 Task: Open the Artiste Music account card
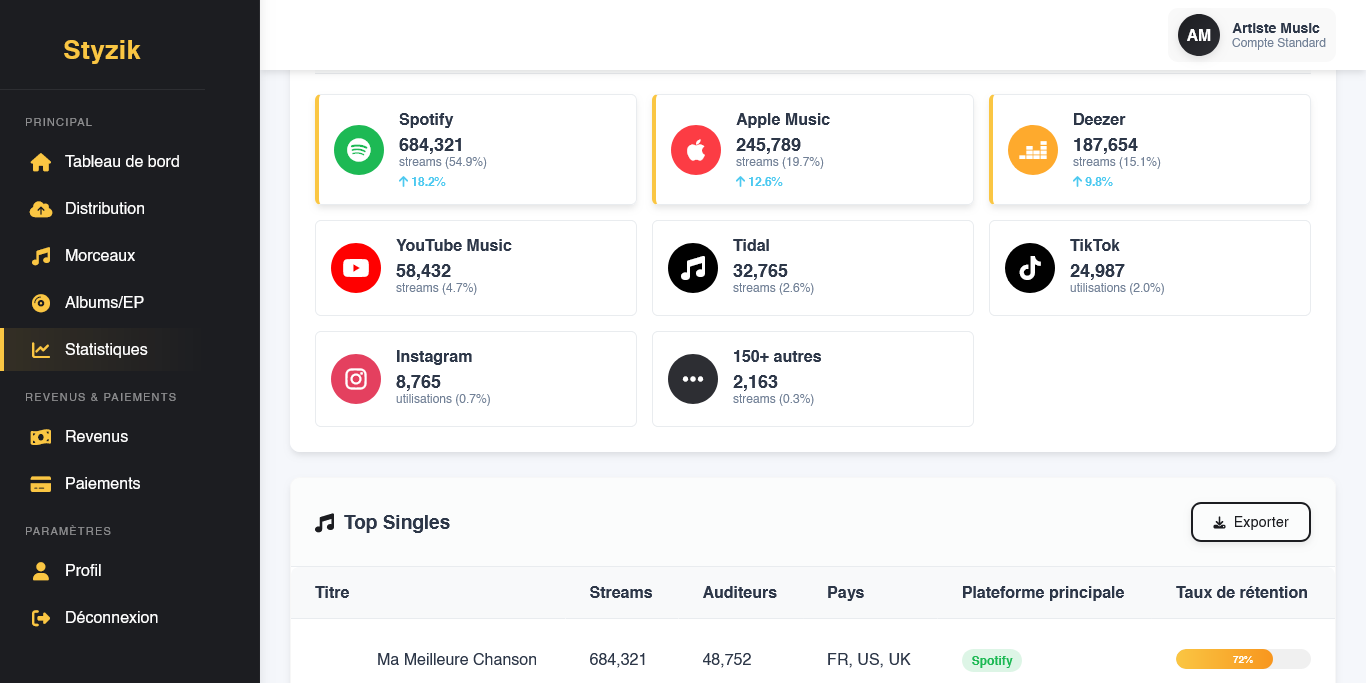(1252, 35)
